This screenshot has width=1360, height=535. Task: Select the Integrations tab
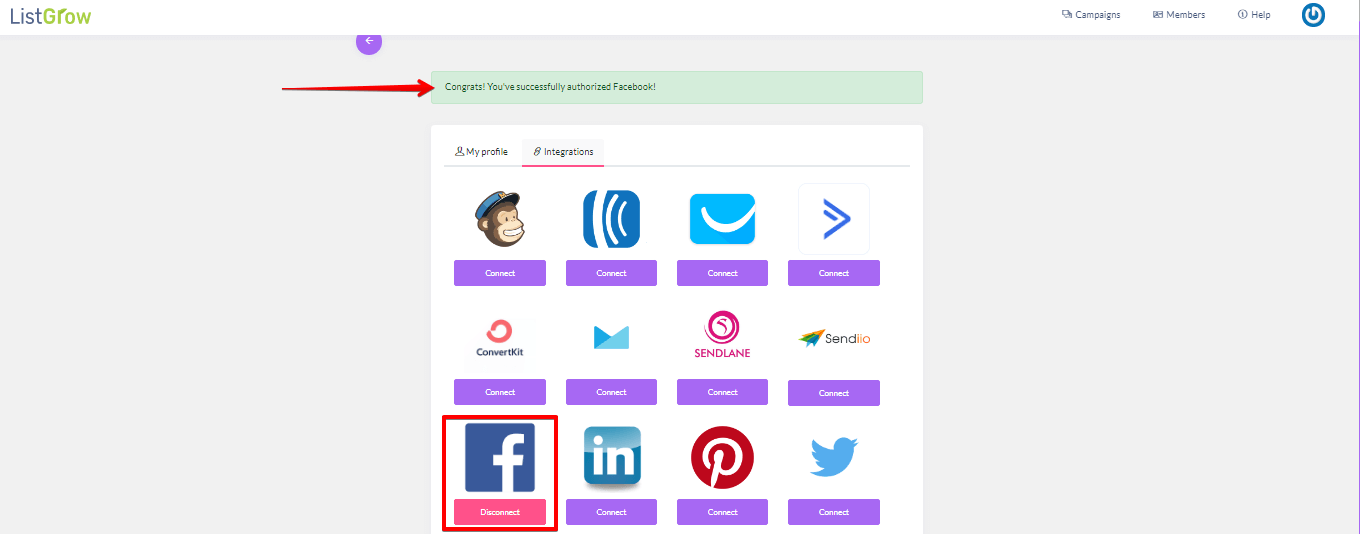pyautogui.click(x=563, y=152)
